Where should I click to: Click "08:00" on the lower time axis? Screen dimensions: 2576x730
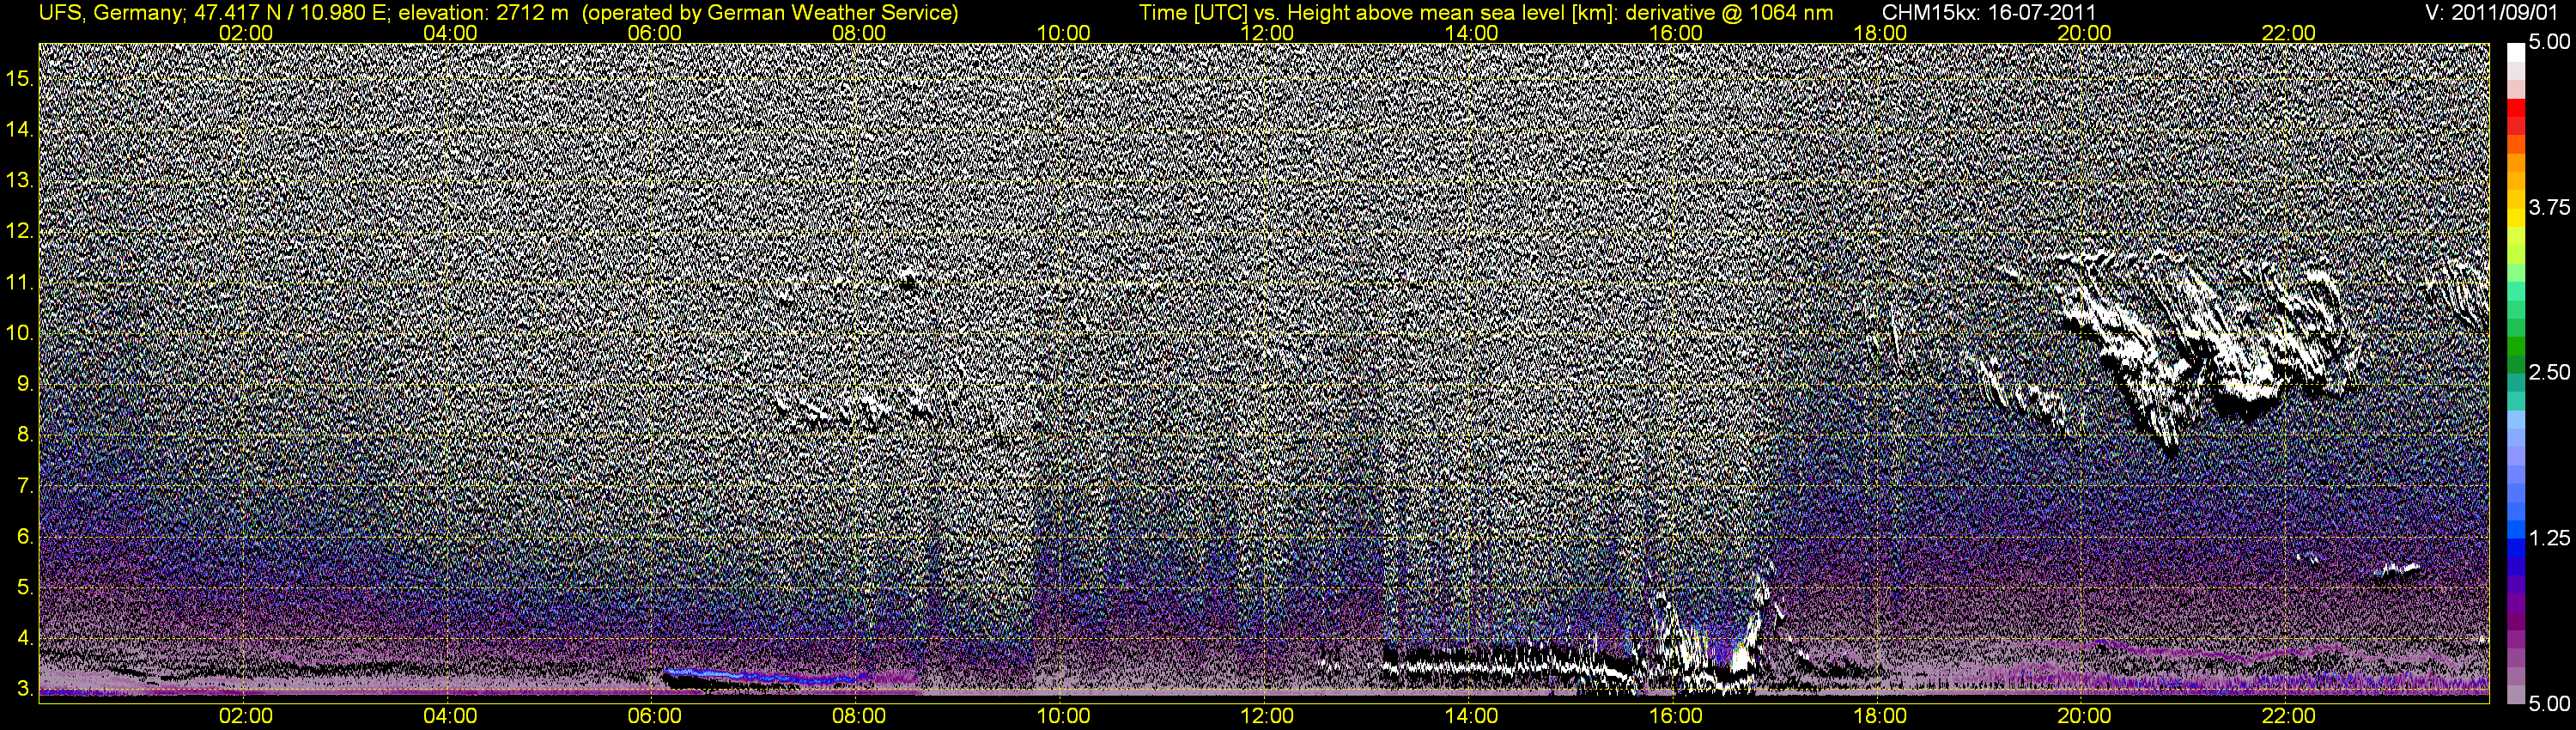[x=859, y=717]
